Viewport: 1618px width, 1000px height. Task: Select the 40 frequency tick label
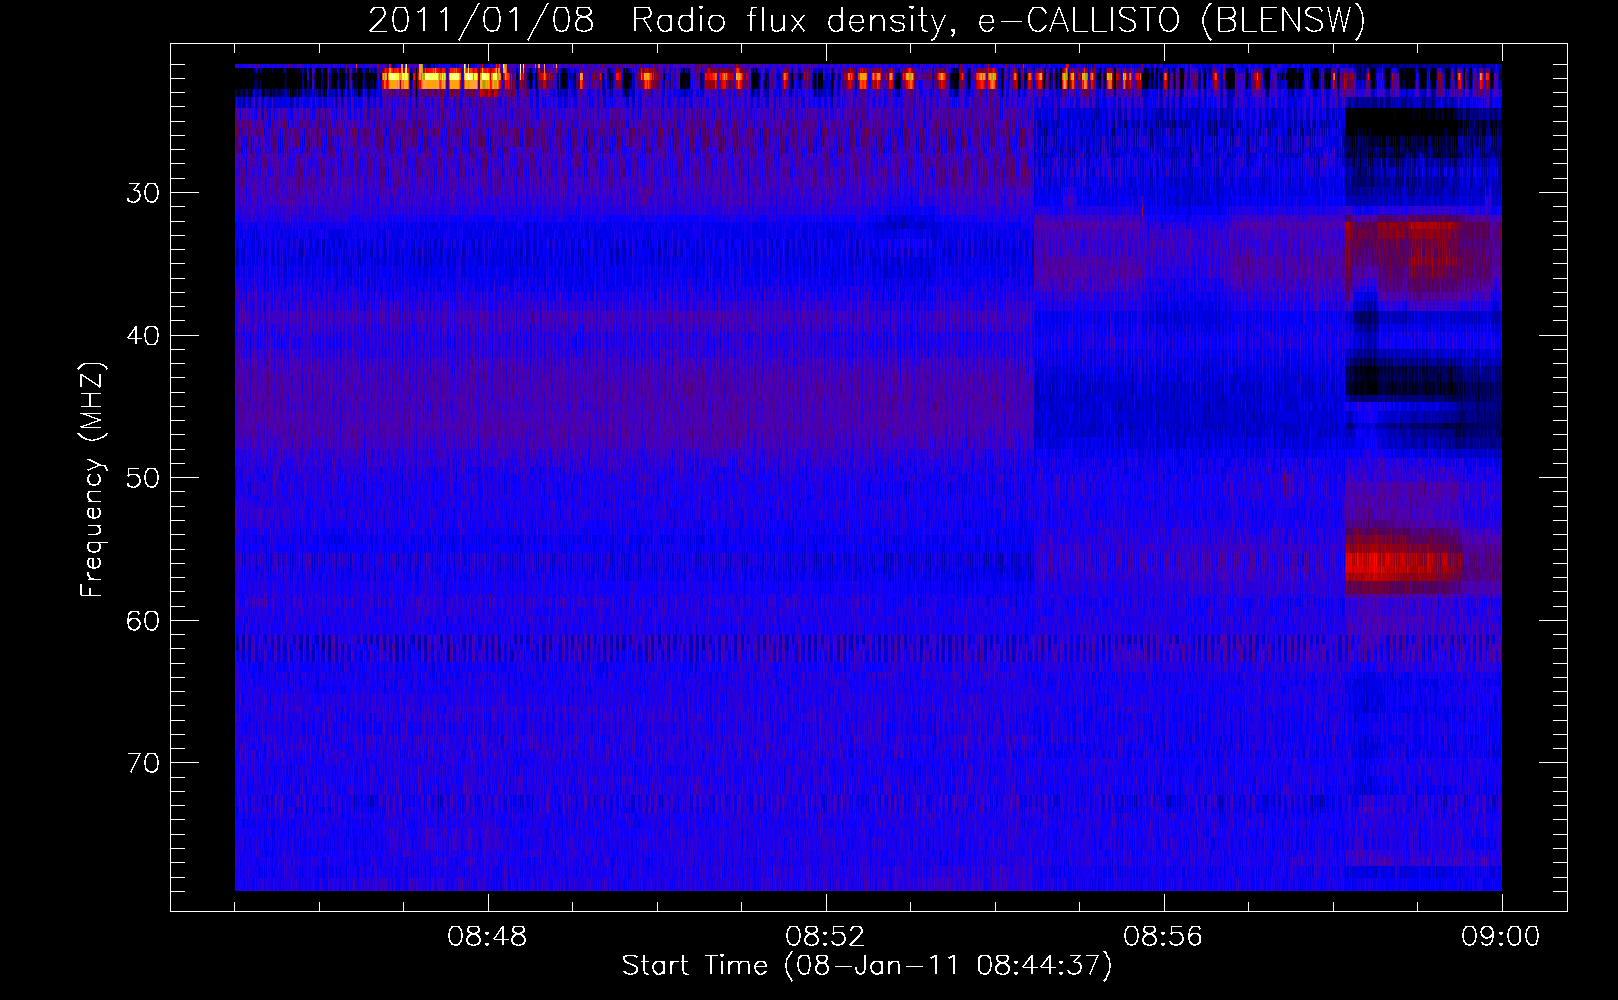(x=143, y=336)
